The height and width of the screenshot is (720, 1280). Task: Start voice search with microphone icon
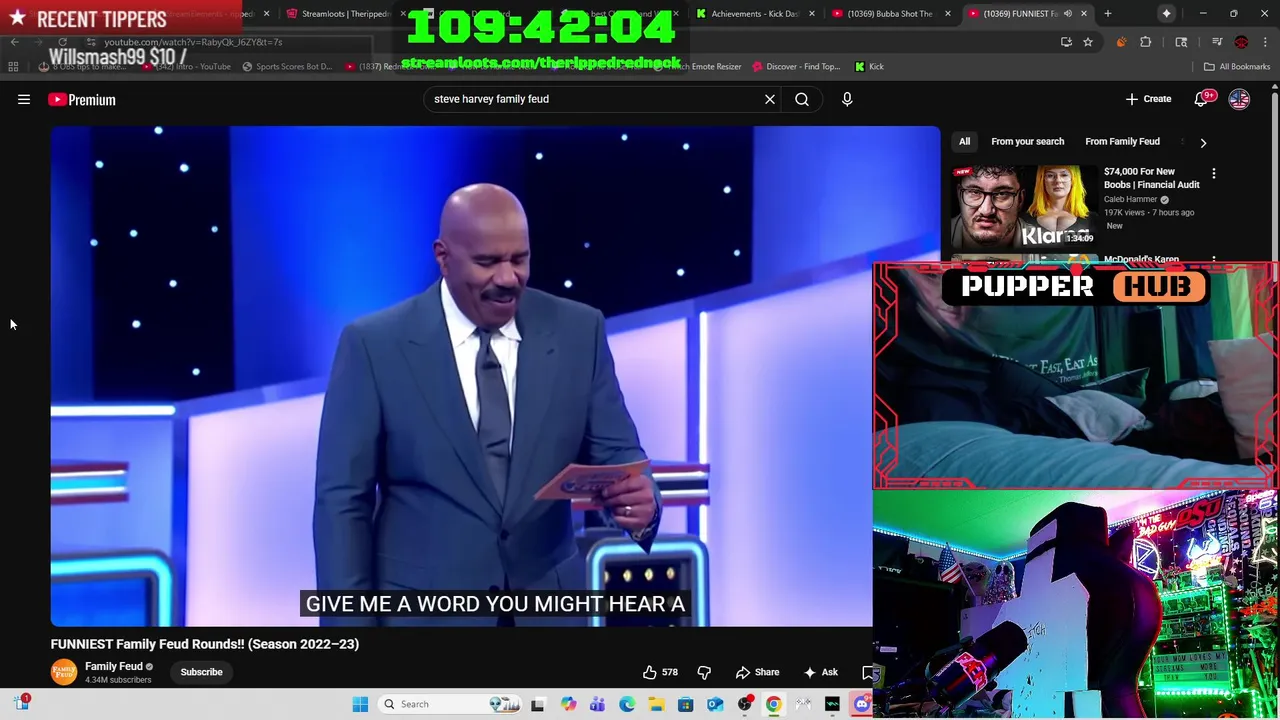pos(847,99)
